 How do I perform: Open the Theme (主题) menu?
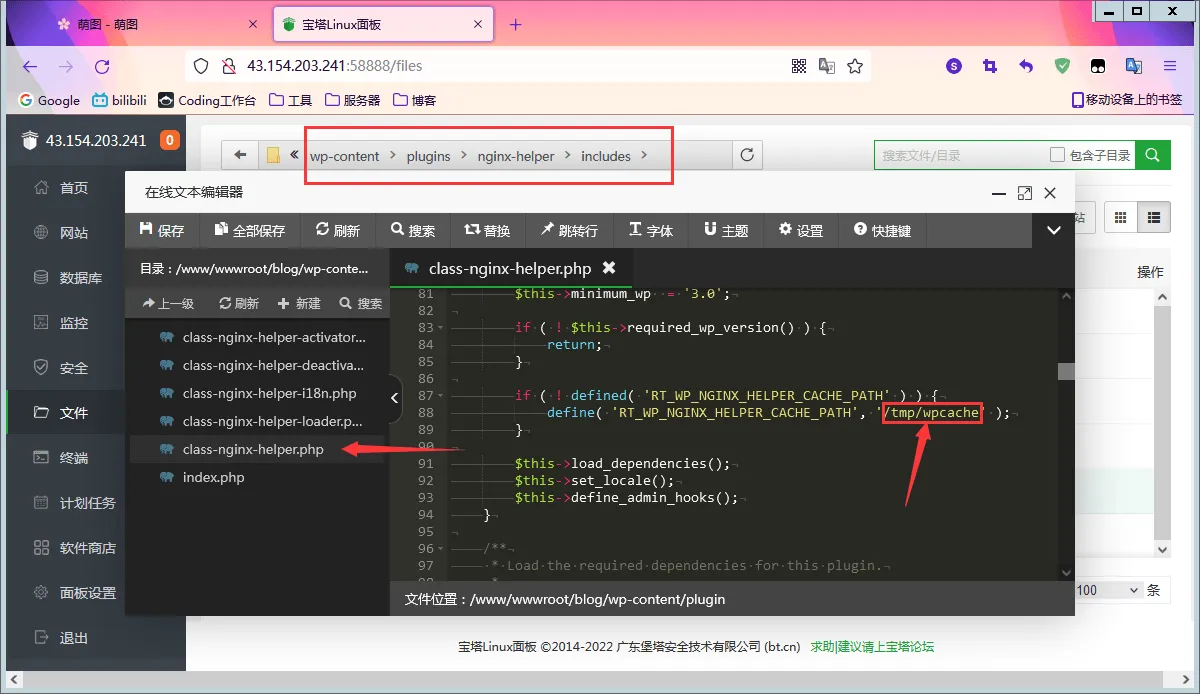click(726, 230)
